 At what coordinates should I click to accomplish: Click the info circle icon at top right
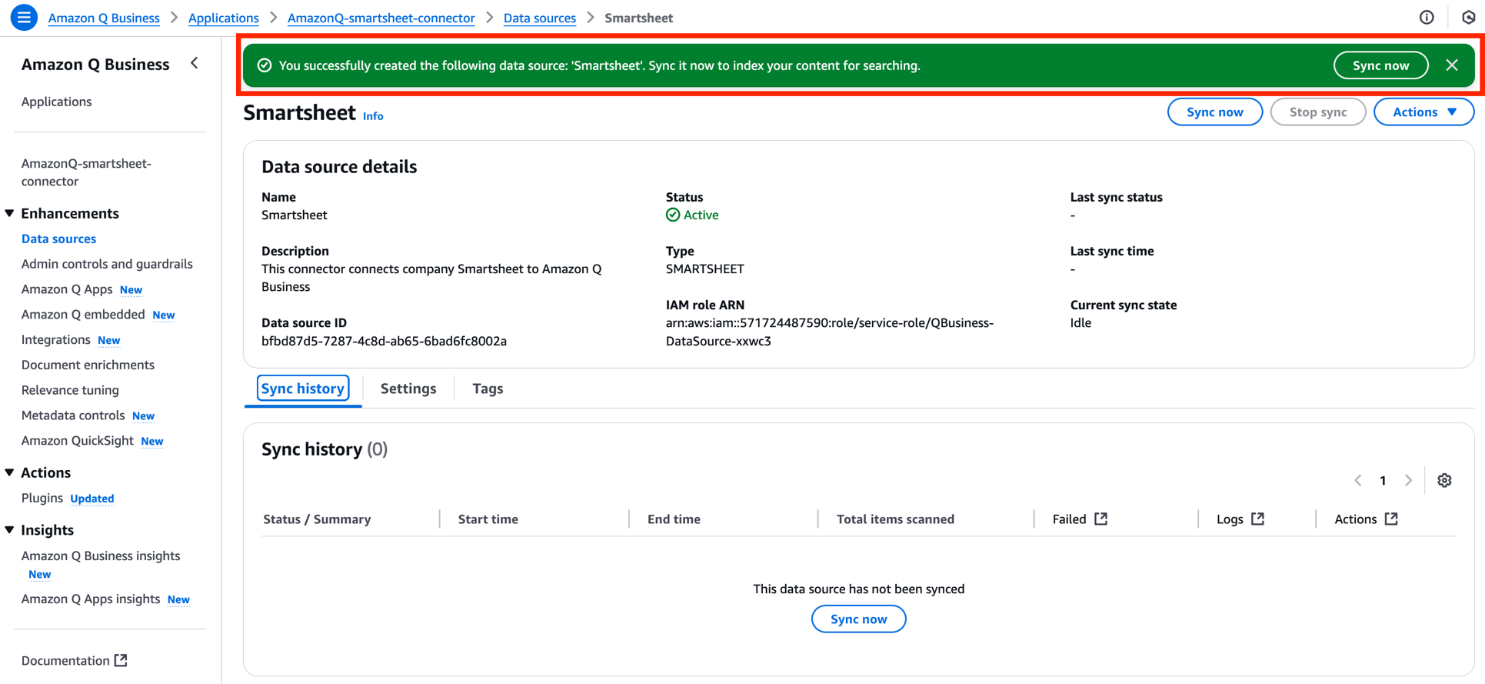1426,17
